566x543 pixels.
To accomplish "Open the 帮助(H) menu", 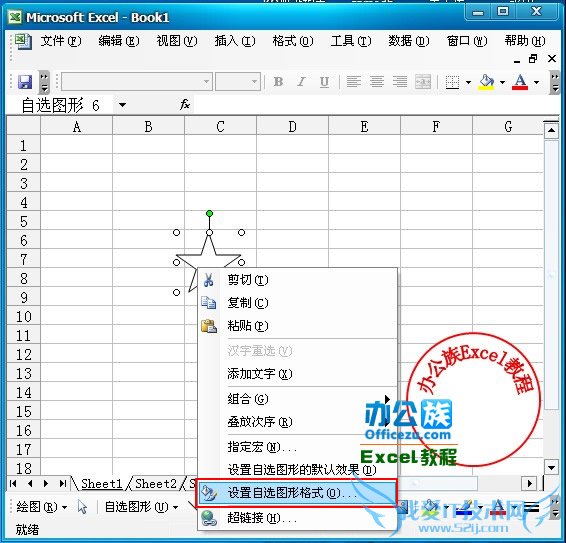I will [525, 41].
